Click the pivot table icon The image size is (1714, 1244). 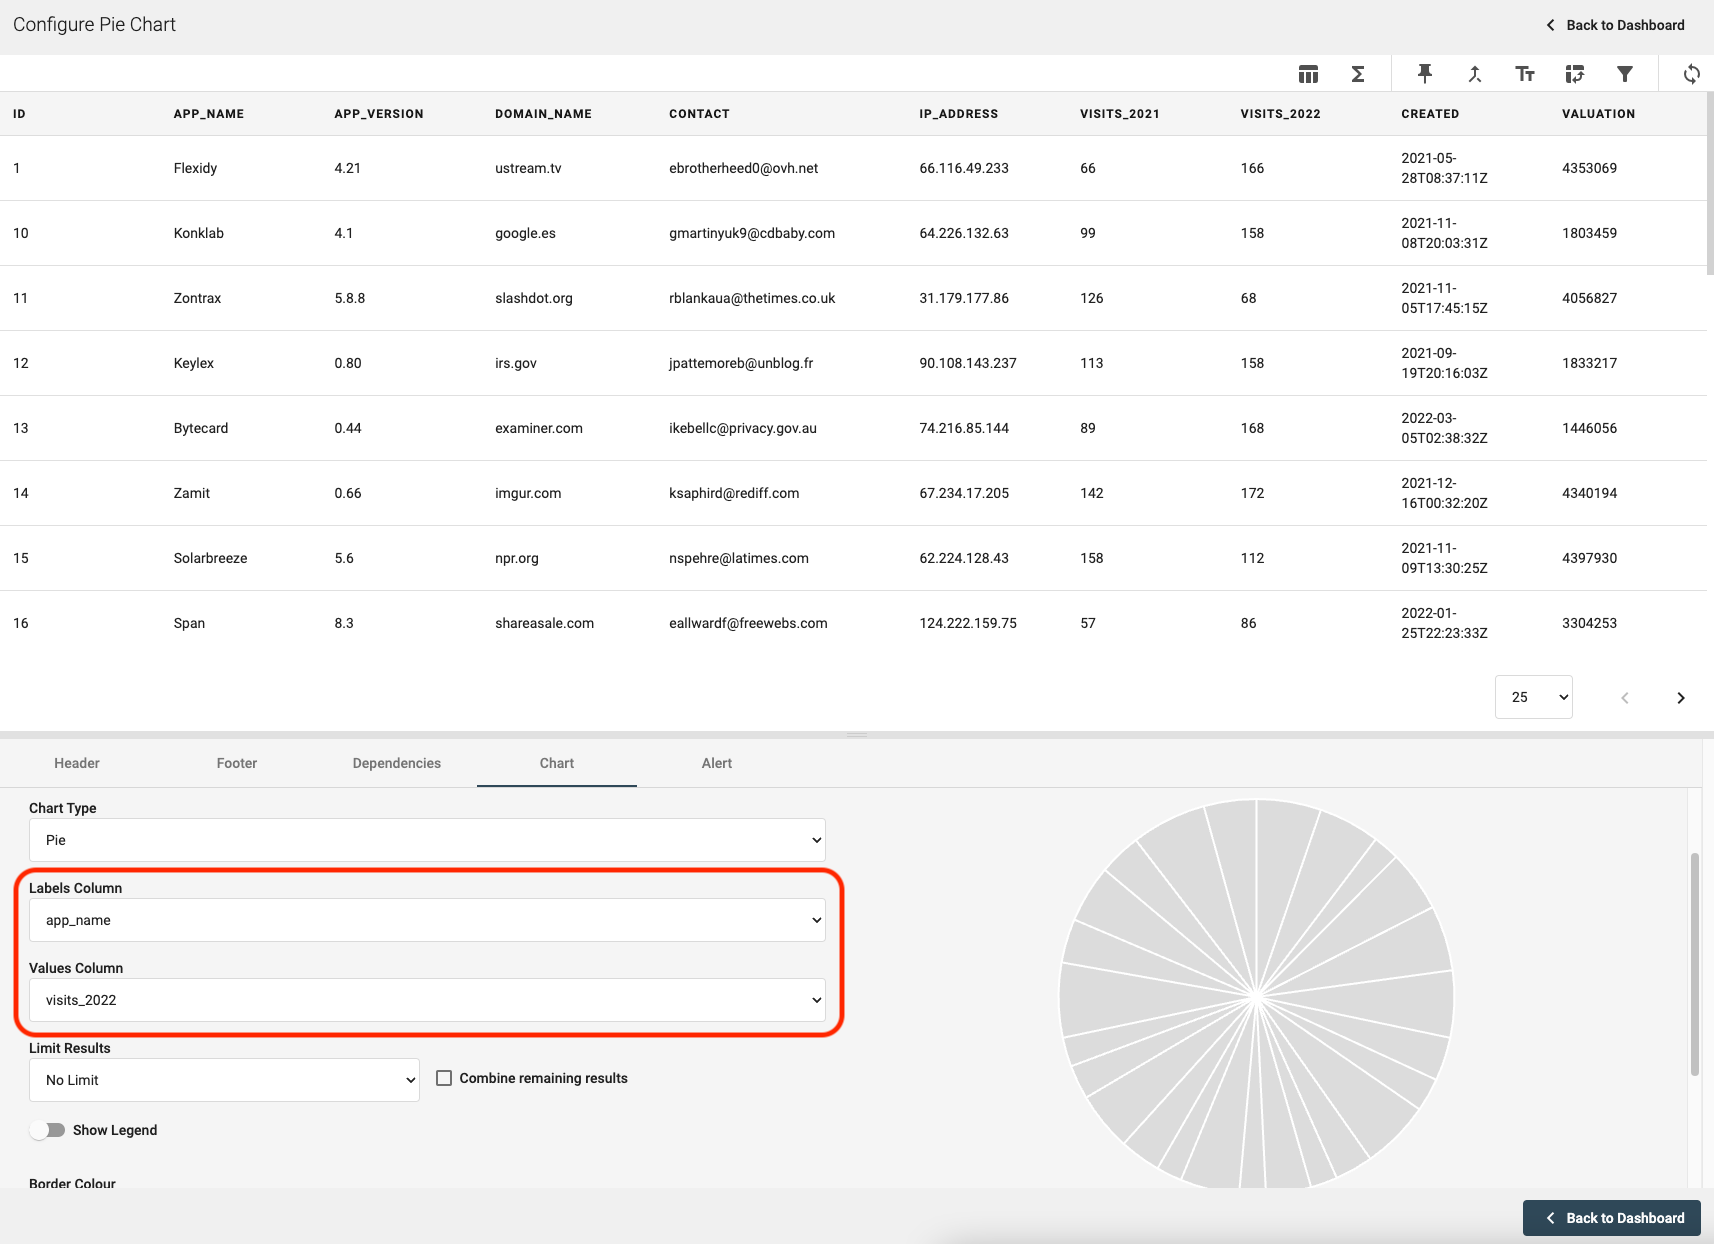click(1575, 74)
